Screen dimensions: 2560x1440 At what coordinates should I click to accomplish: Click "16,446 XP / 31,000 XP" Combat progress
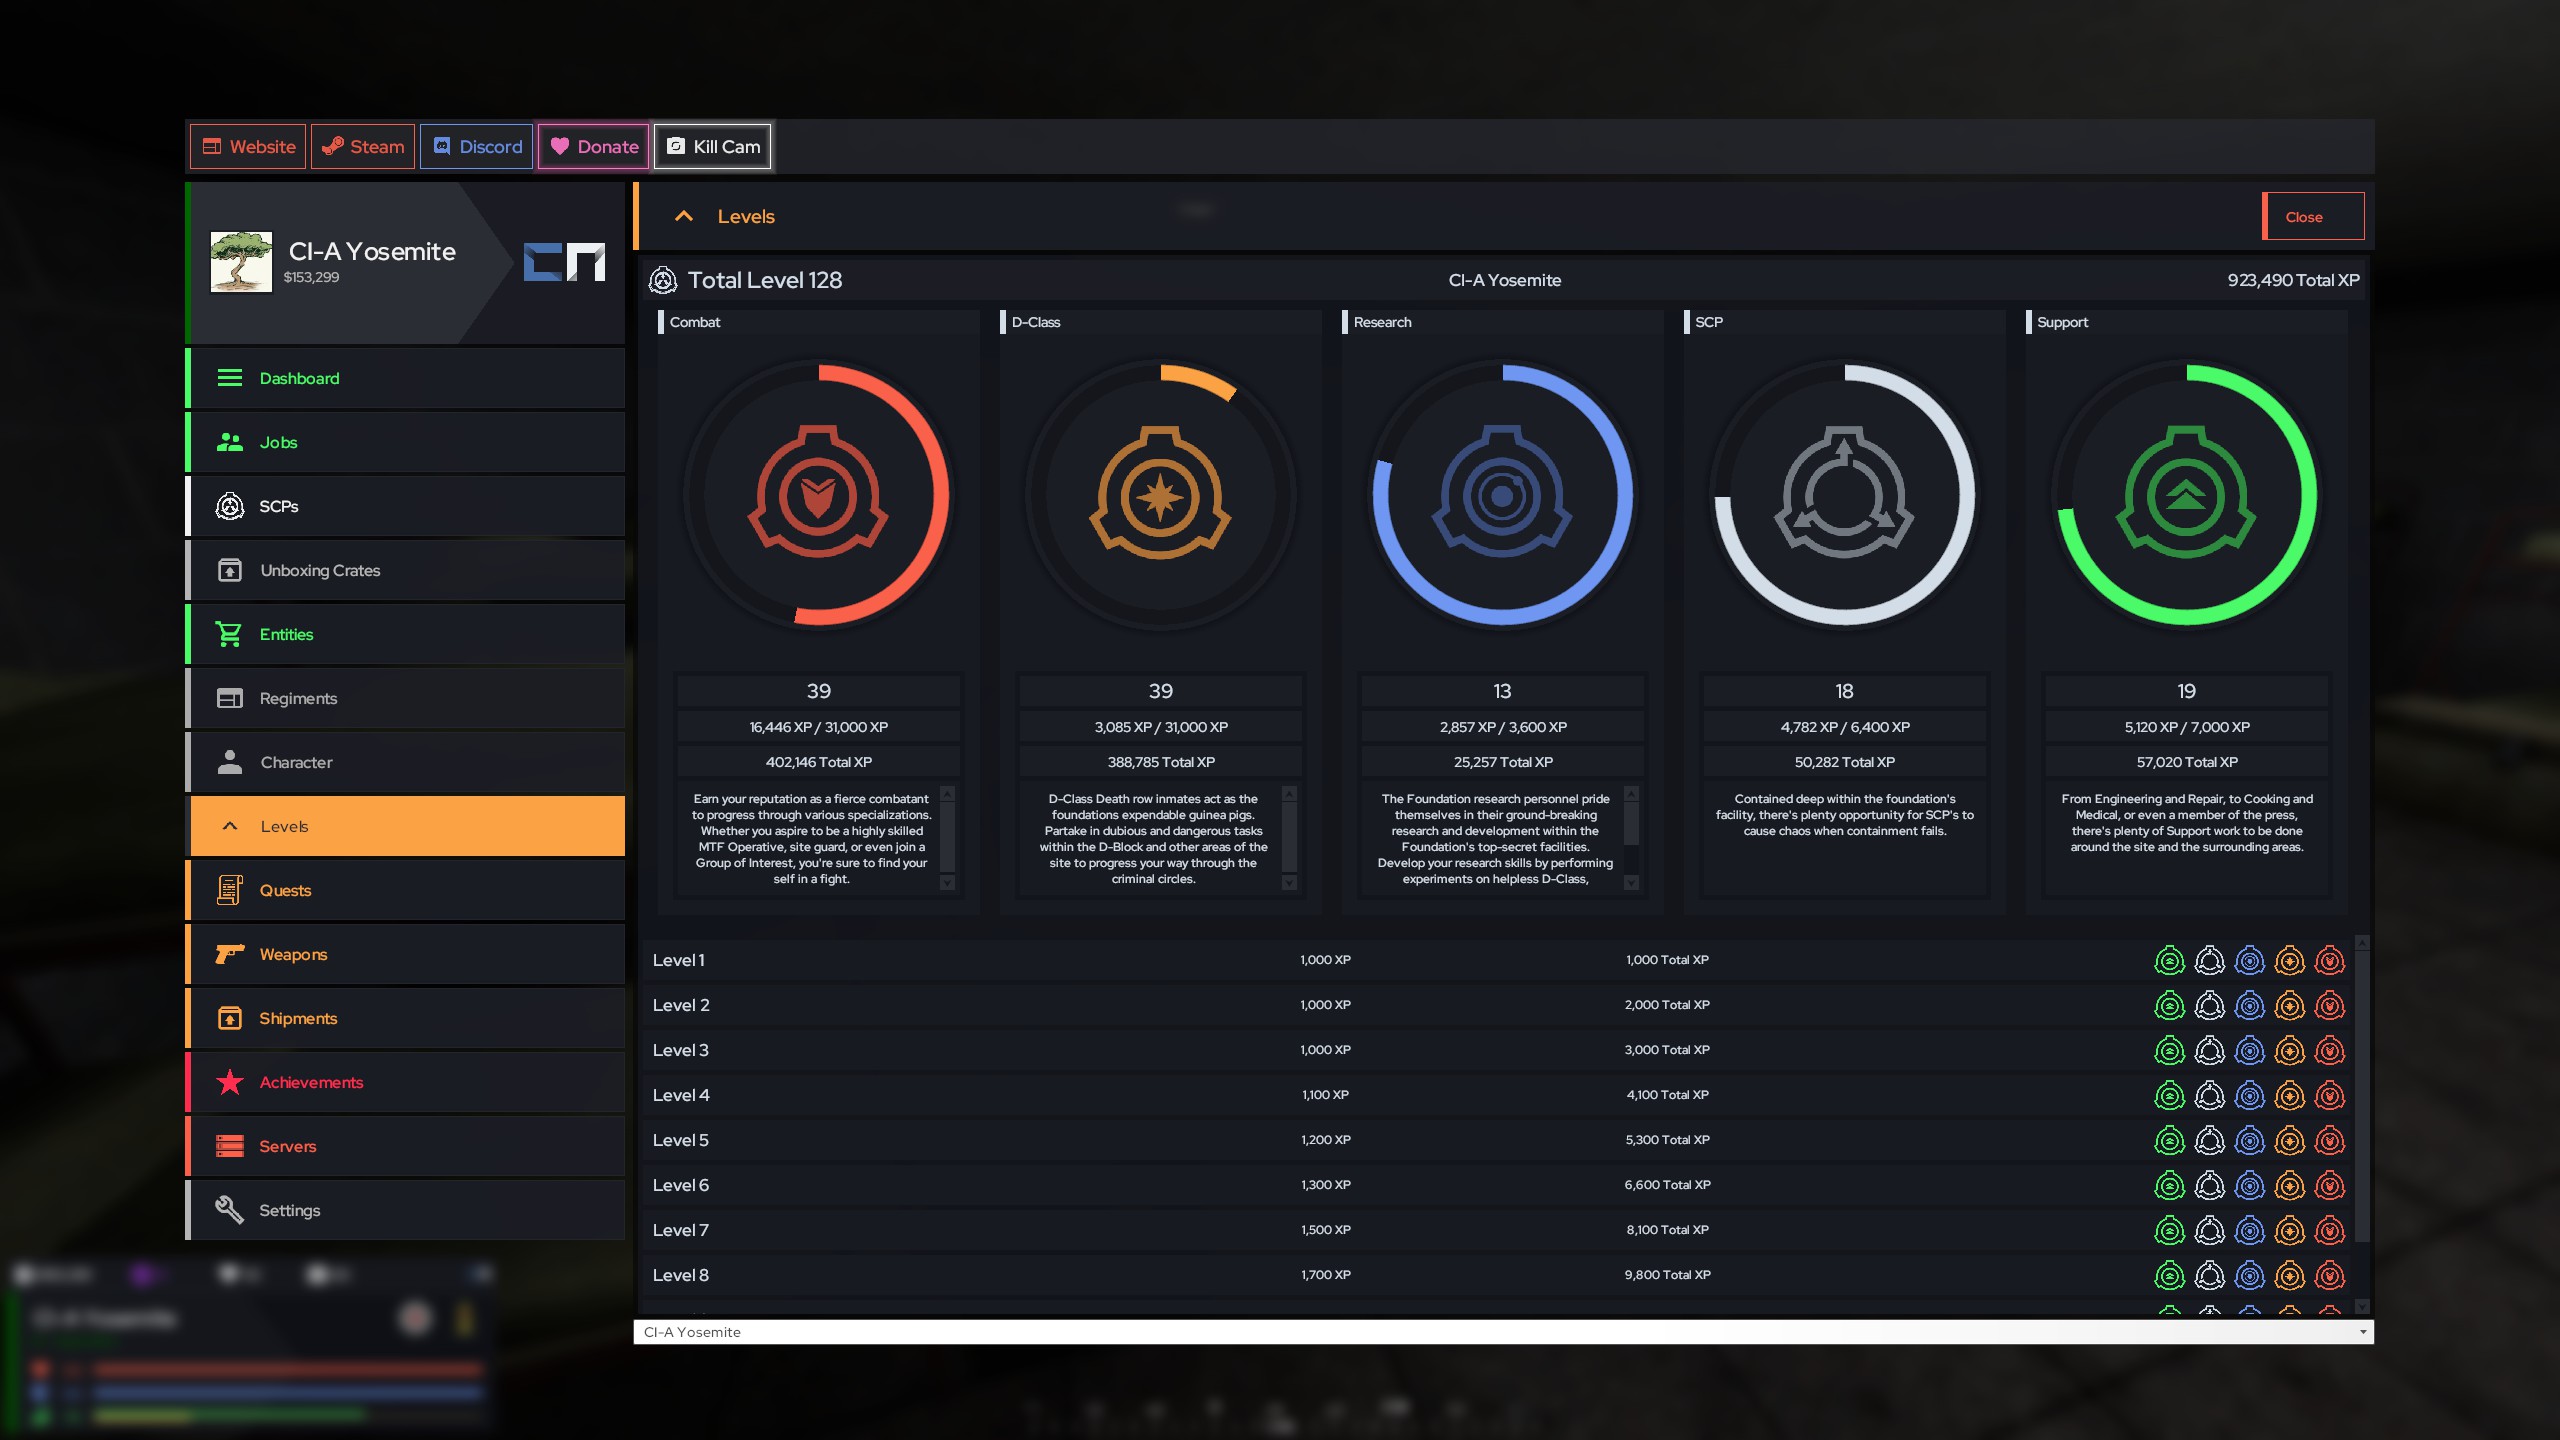click(818, 727)
